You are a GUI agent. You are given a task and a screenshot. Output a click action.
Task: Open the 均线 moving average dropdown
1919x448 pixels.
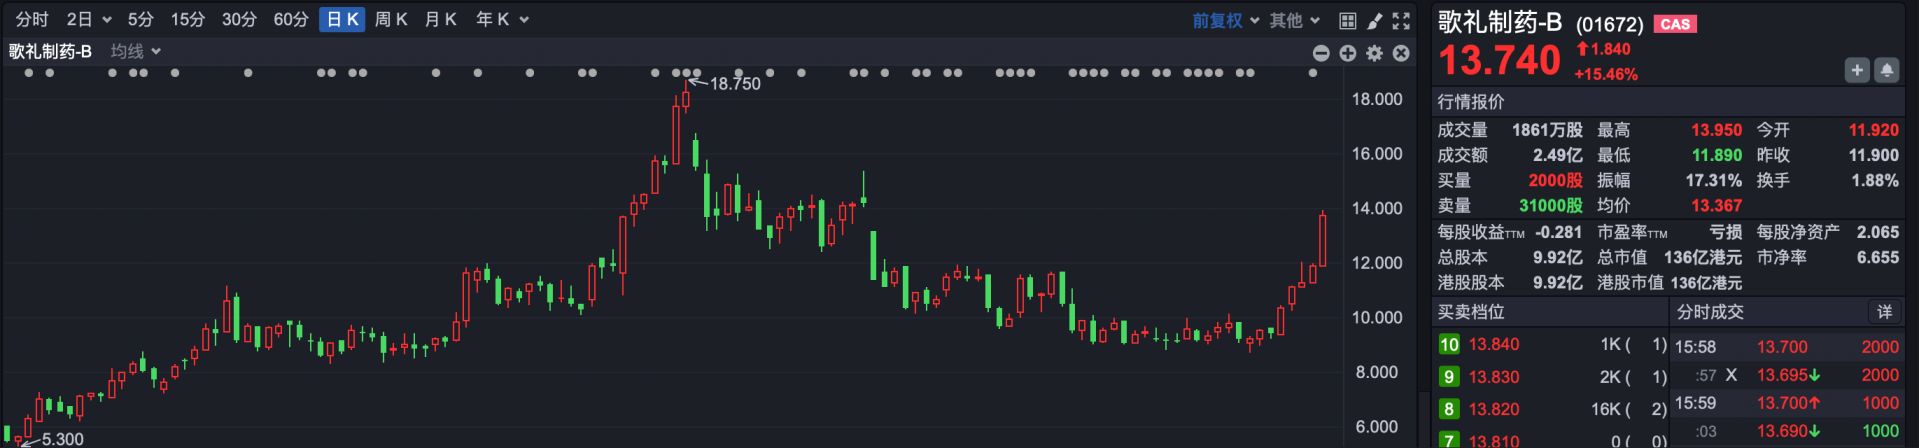pyautogui.click(x=136, y=51)
